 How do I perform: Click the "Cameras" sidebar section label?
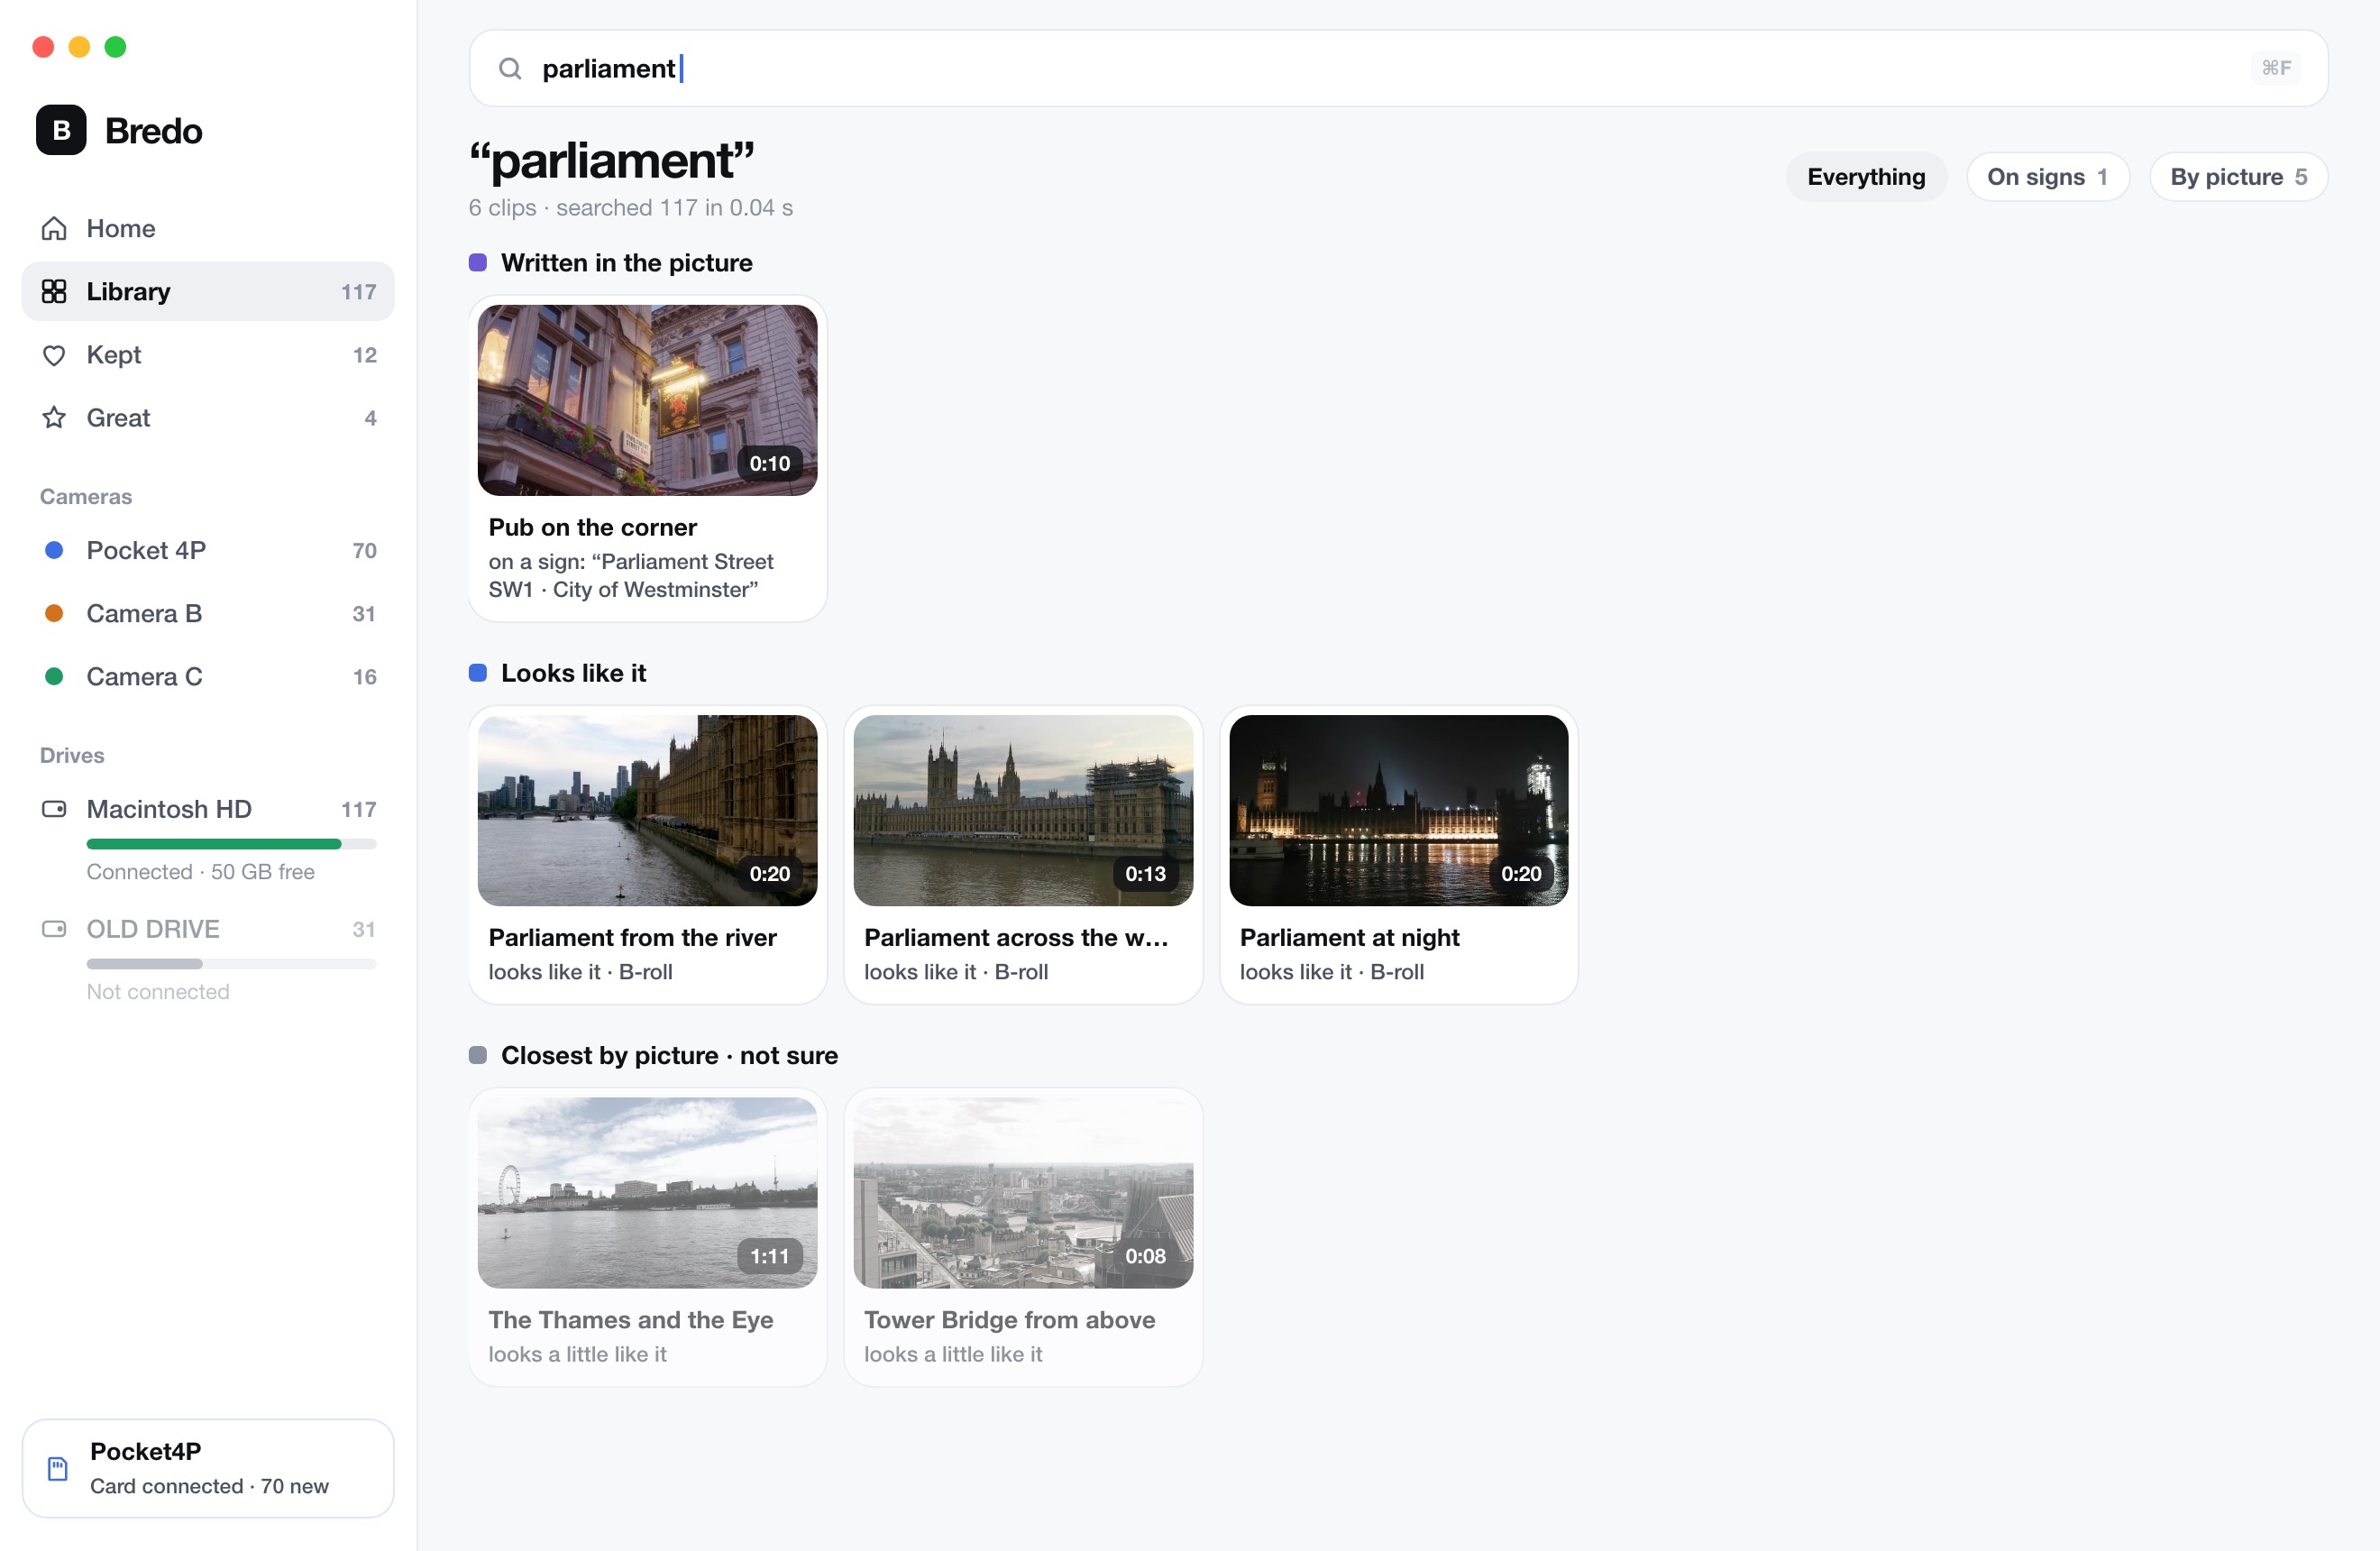pyautogui.click(x=86, y=496)
